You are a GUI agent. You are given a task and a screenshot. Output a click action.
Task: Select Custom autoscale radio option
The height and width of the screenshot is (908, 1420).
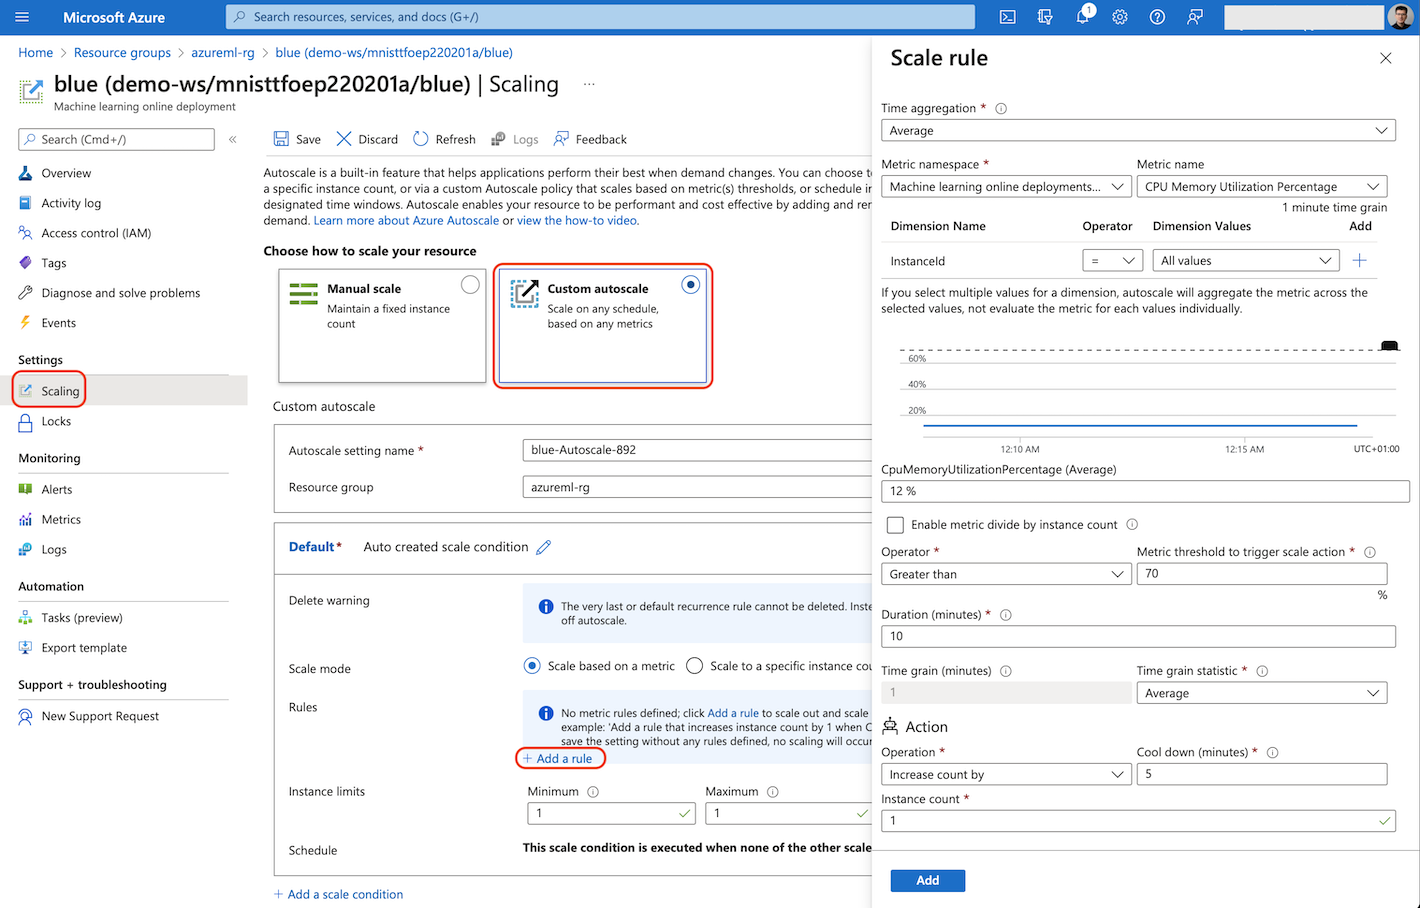click(690, 285)
